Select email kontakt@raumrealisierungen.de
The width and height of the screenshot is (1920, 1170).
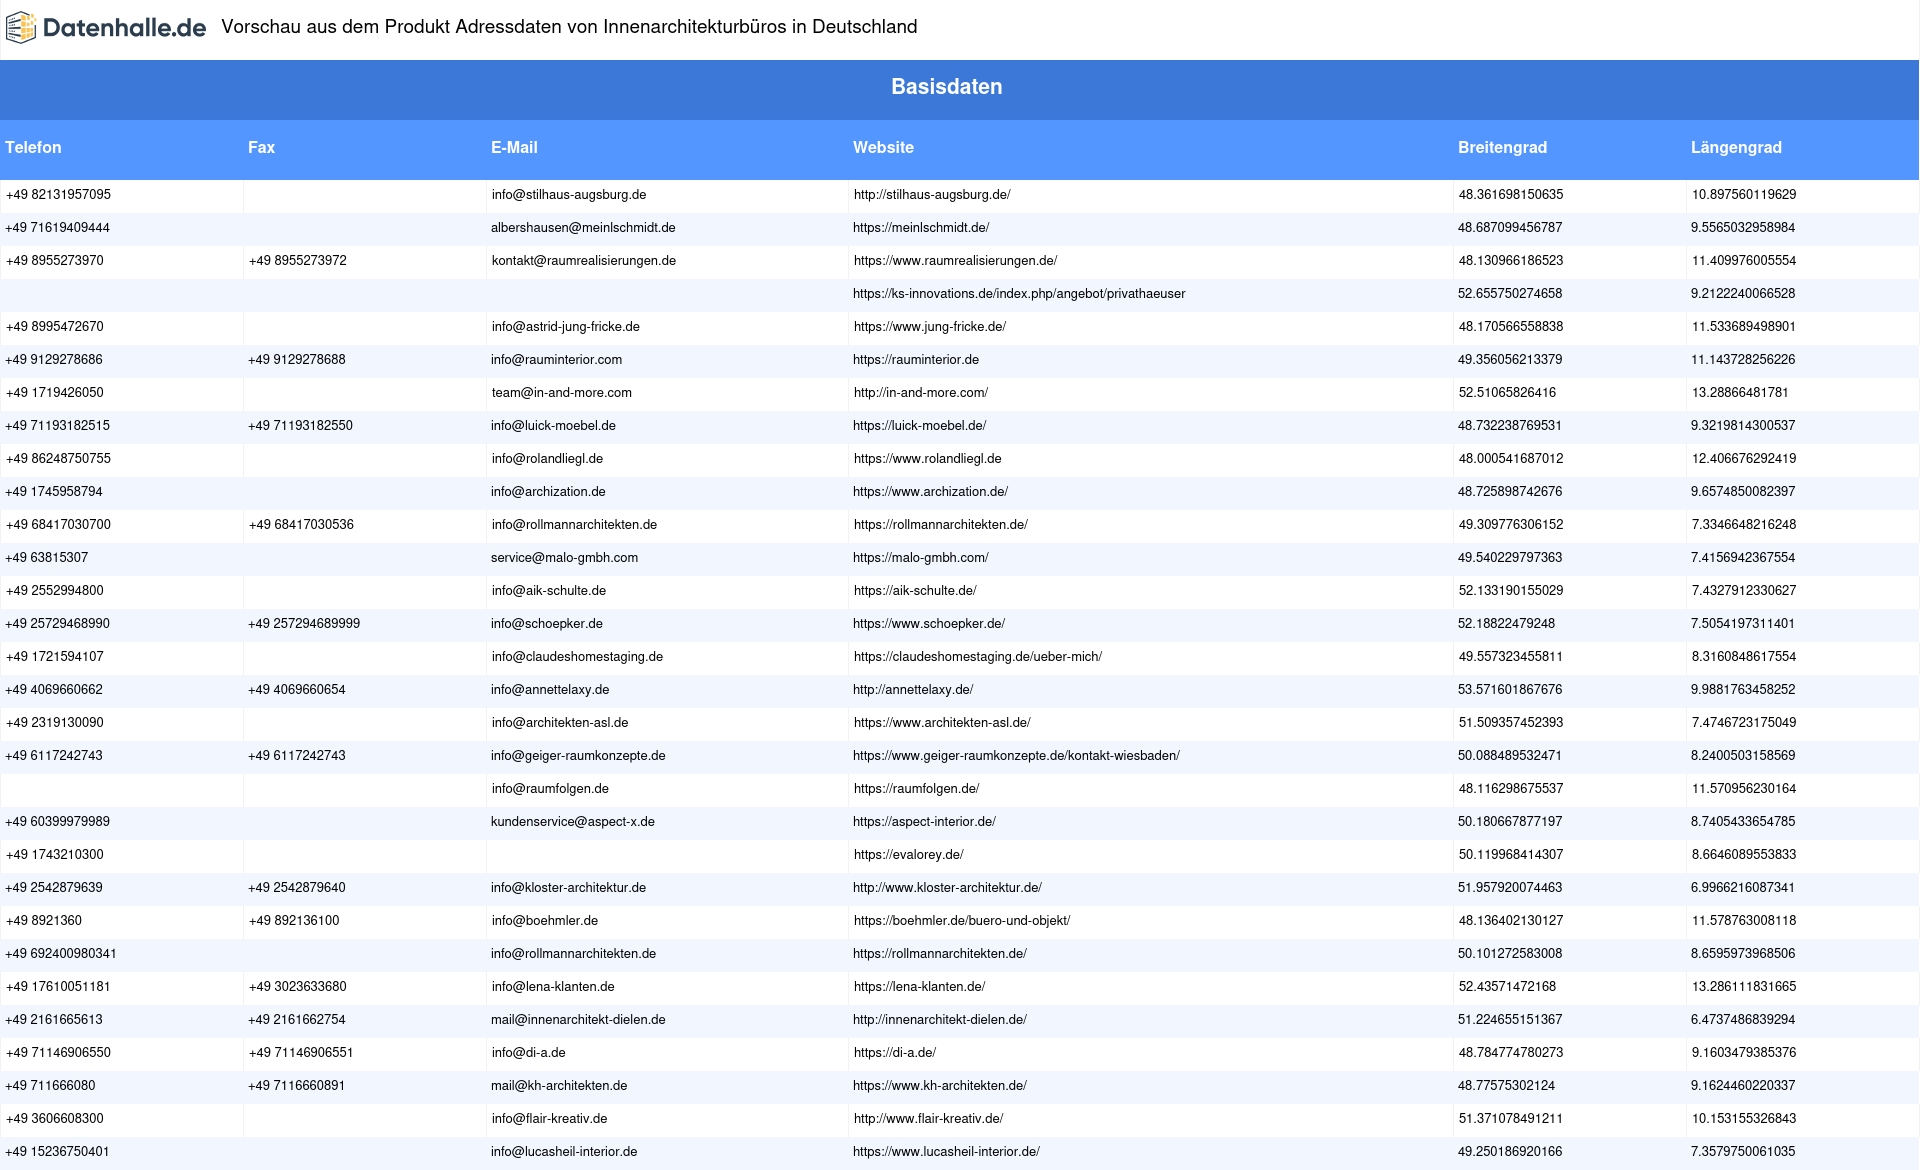(x=584, y=261)
